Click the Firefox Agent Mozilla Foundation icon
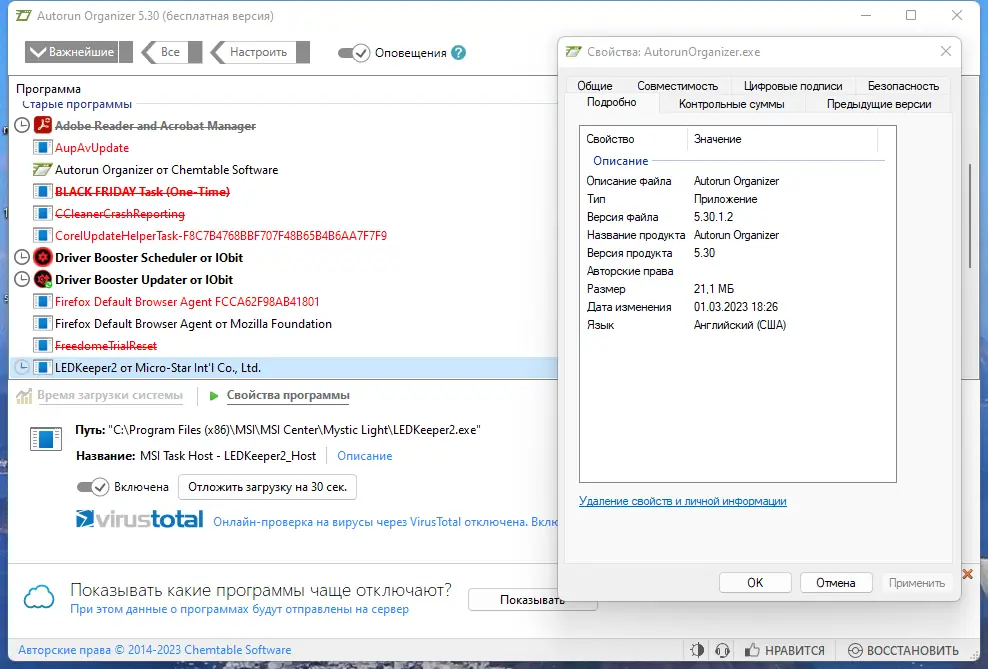Image resolution: width=988 pixels, height=669 pixels. (x=42, y=324)
